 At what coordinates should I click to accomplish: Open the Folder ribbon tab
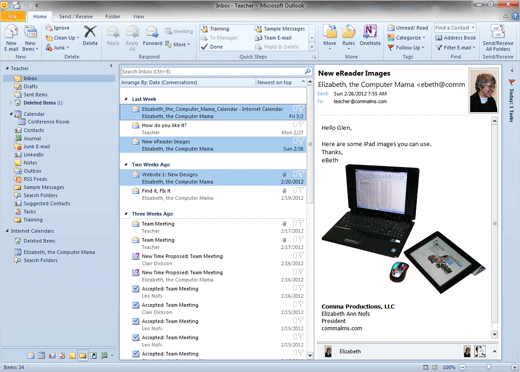pos(113,16)
